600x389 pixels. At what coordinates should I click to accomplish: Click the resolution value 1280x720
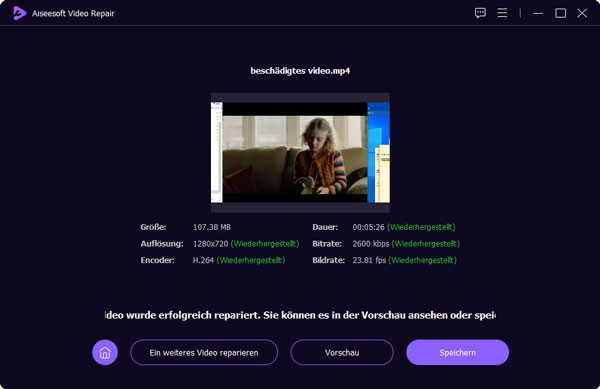[210, 244]
